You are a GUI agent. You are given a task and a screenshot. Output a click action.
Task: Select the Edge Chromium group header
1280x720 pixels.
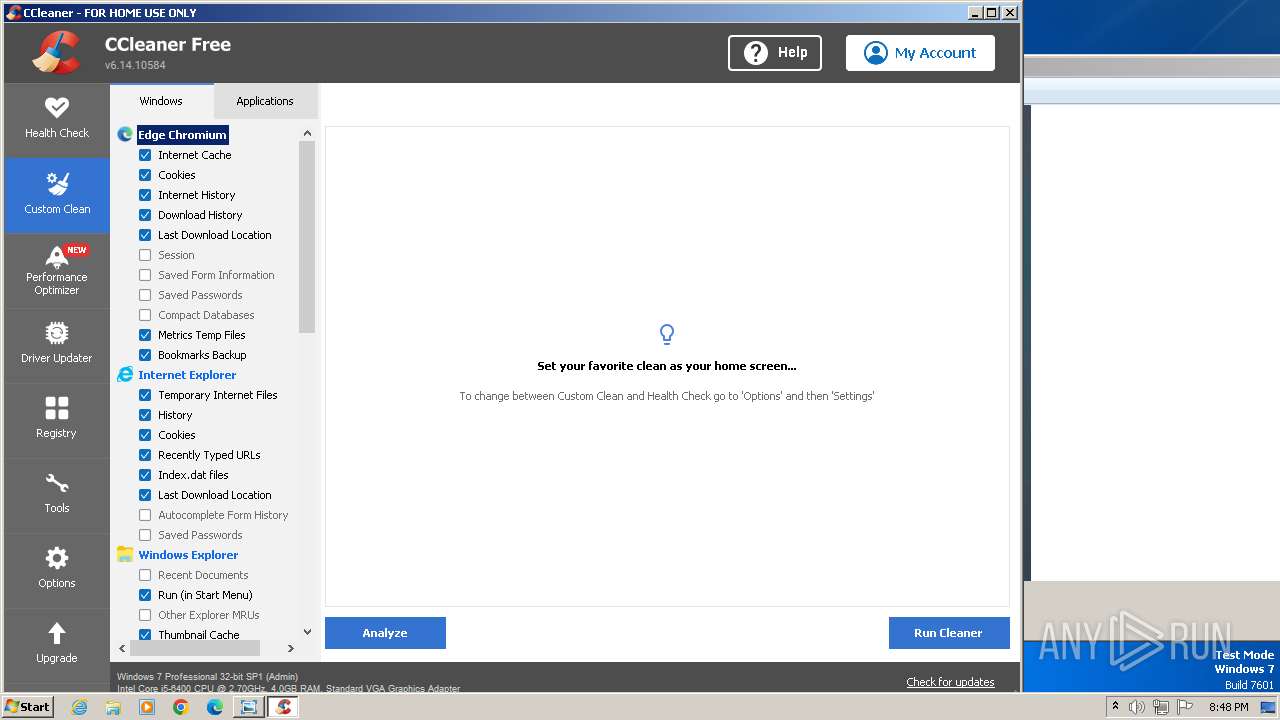[182, 135]
